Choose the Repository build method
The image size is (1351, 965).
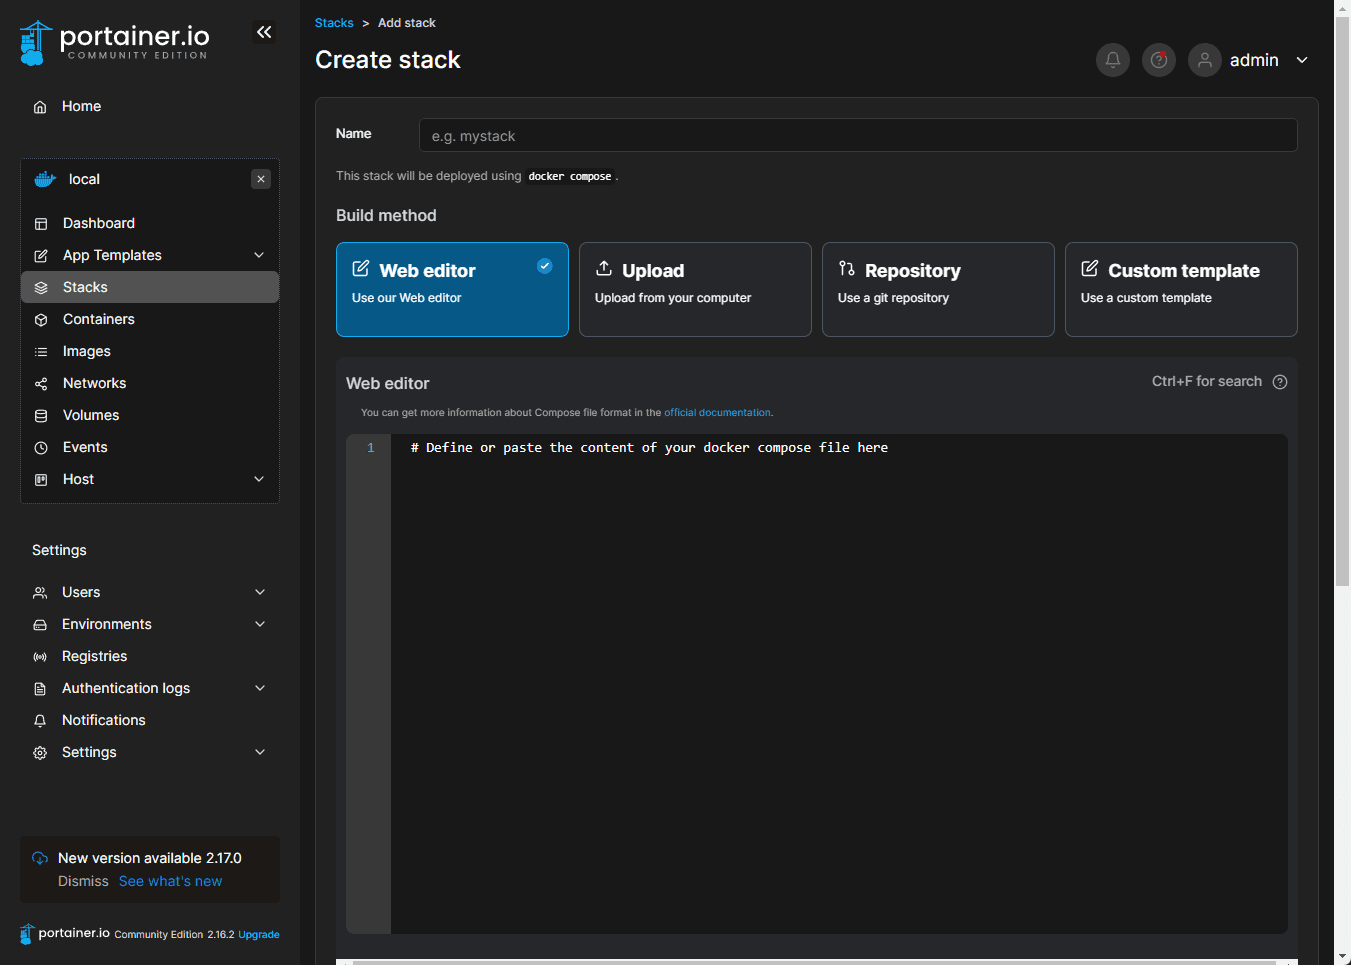[938, 289]
